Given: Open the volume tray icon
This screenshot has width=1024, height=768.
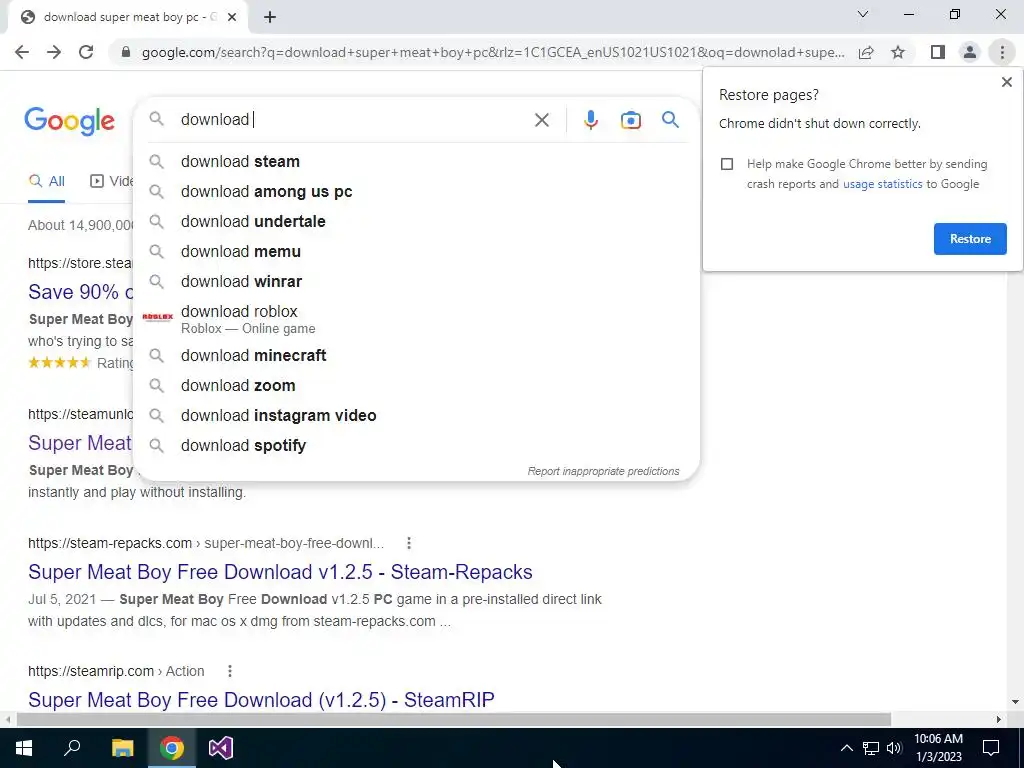Looking at the screenshot, I should pyautogui.click(x=894, y=748).
